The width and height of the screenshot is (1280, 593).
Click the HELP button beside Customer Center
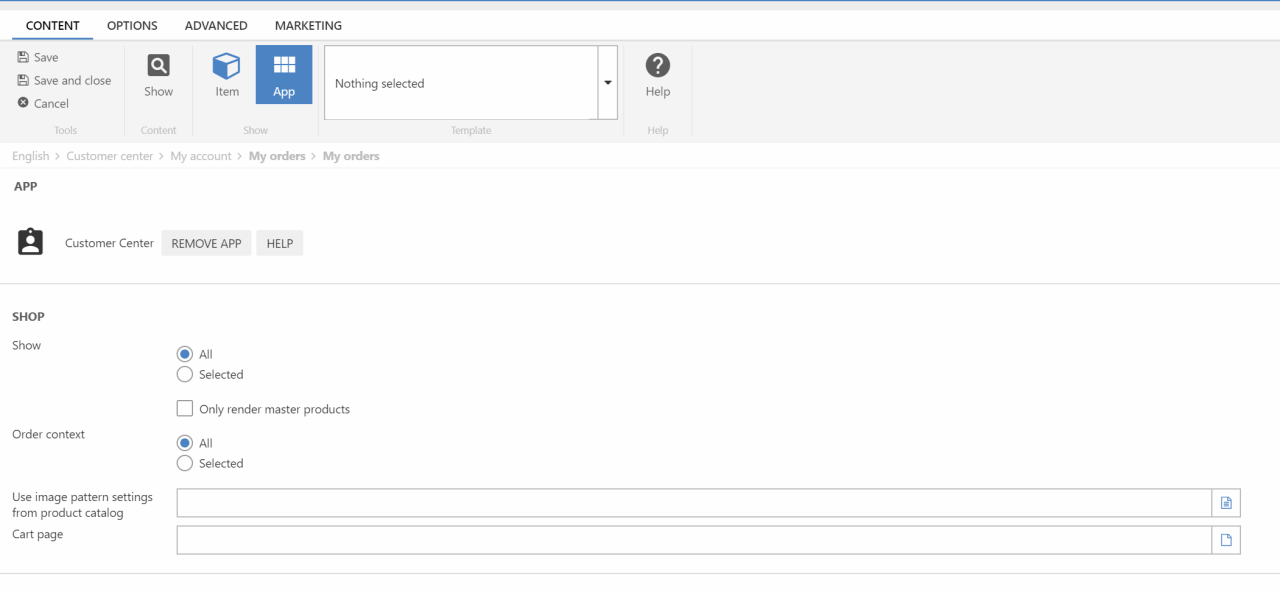(280, 243)
